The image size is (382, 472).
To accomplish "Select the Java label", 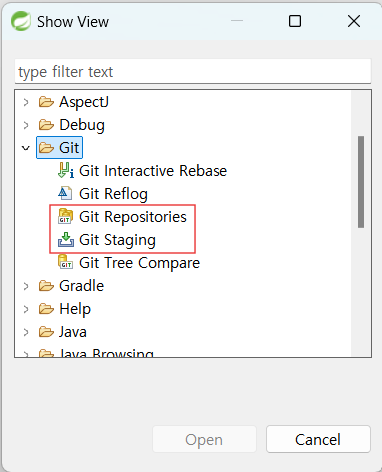I will coord(73,332).
